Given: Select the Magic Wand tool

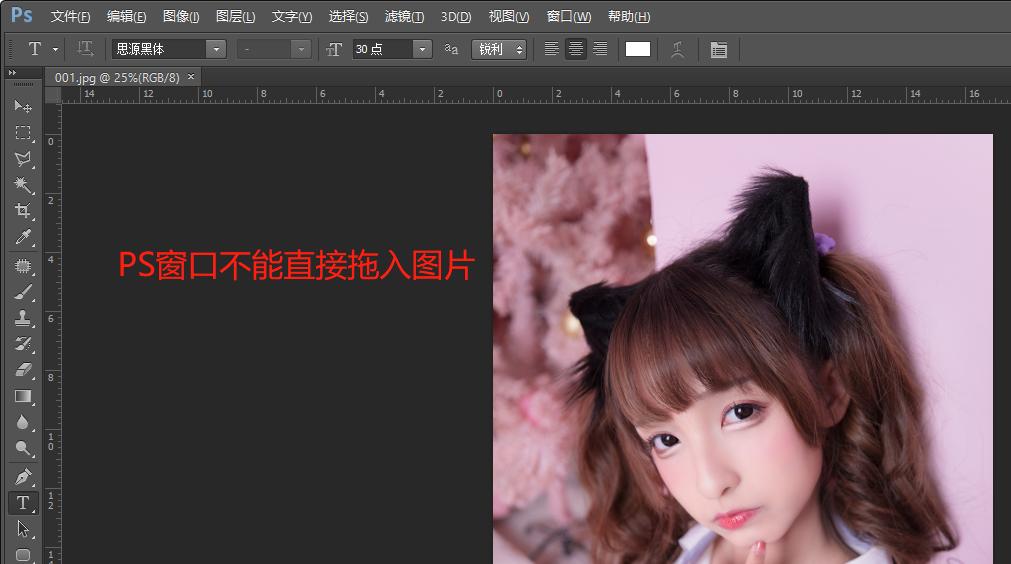Looking at the screenshot, I should [x=23, y=185].
